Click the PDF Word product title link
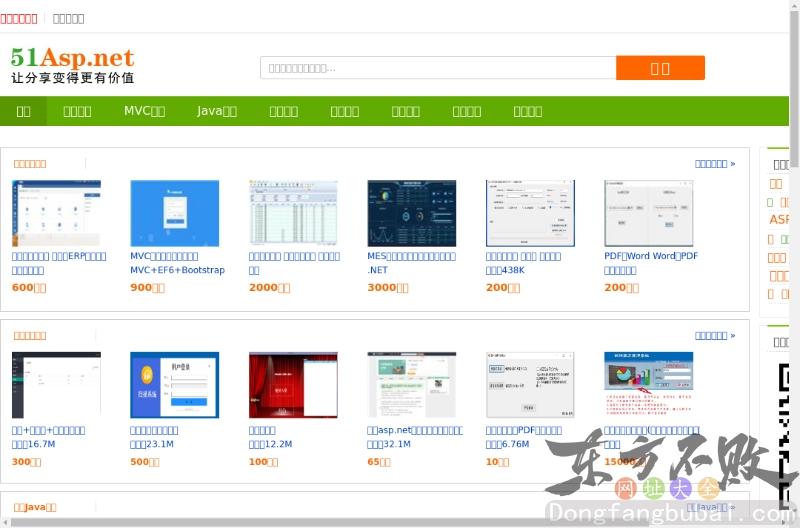The image size is (800, 528). click(x=651, y=256)
